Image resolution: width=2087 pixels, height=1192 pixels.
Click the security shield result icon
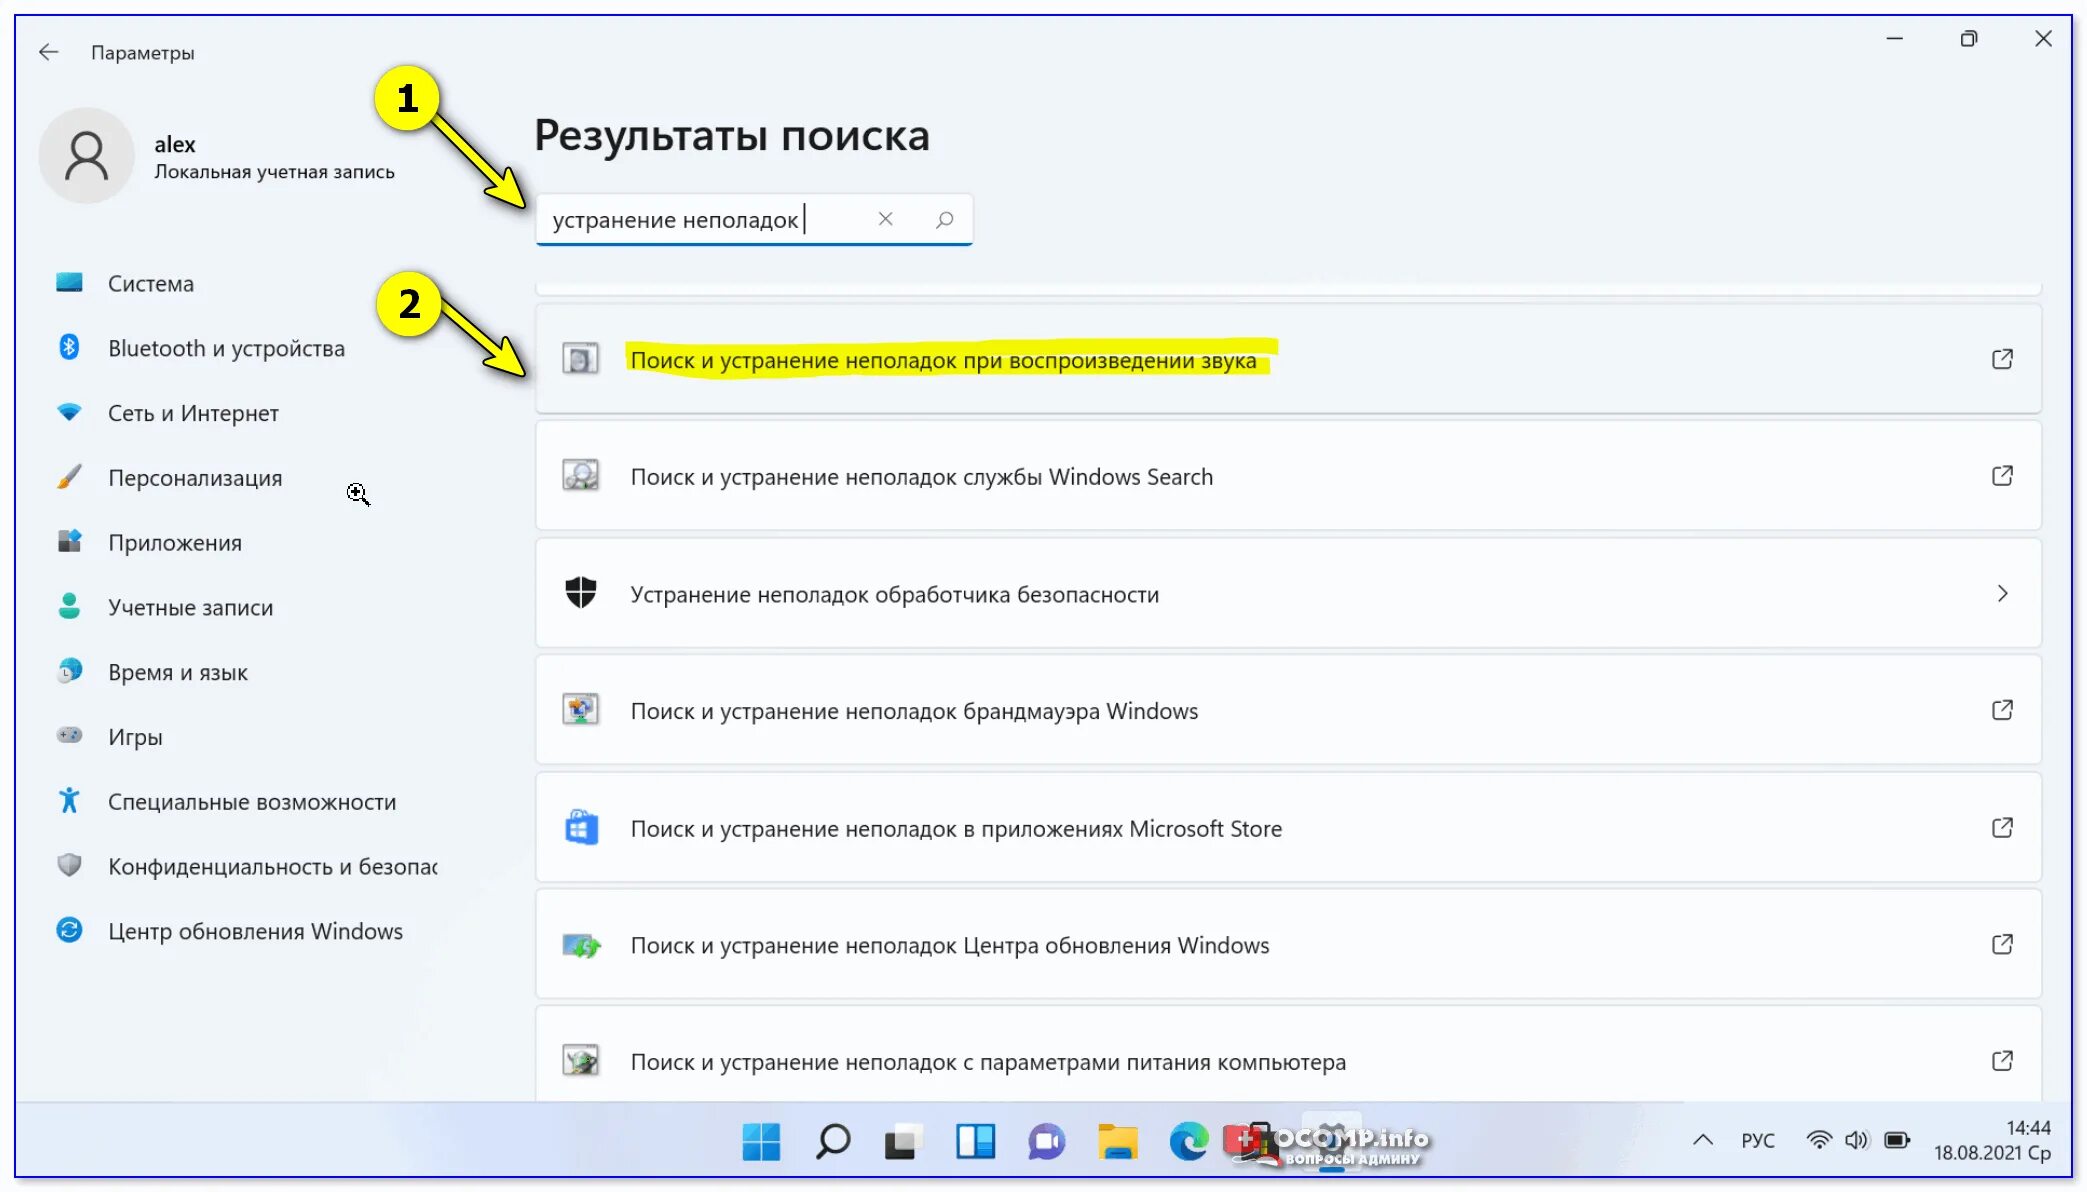[581, 592]
